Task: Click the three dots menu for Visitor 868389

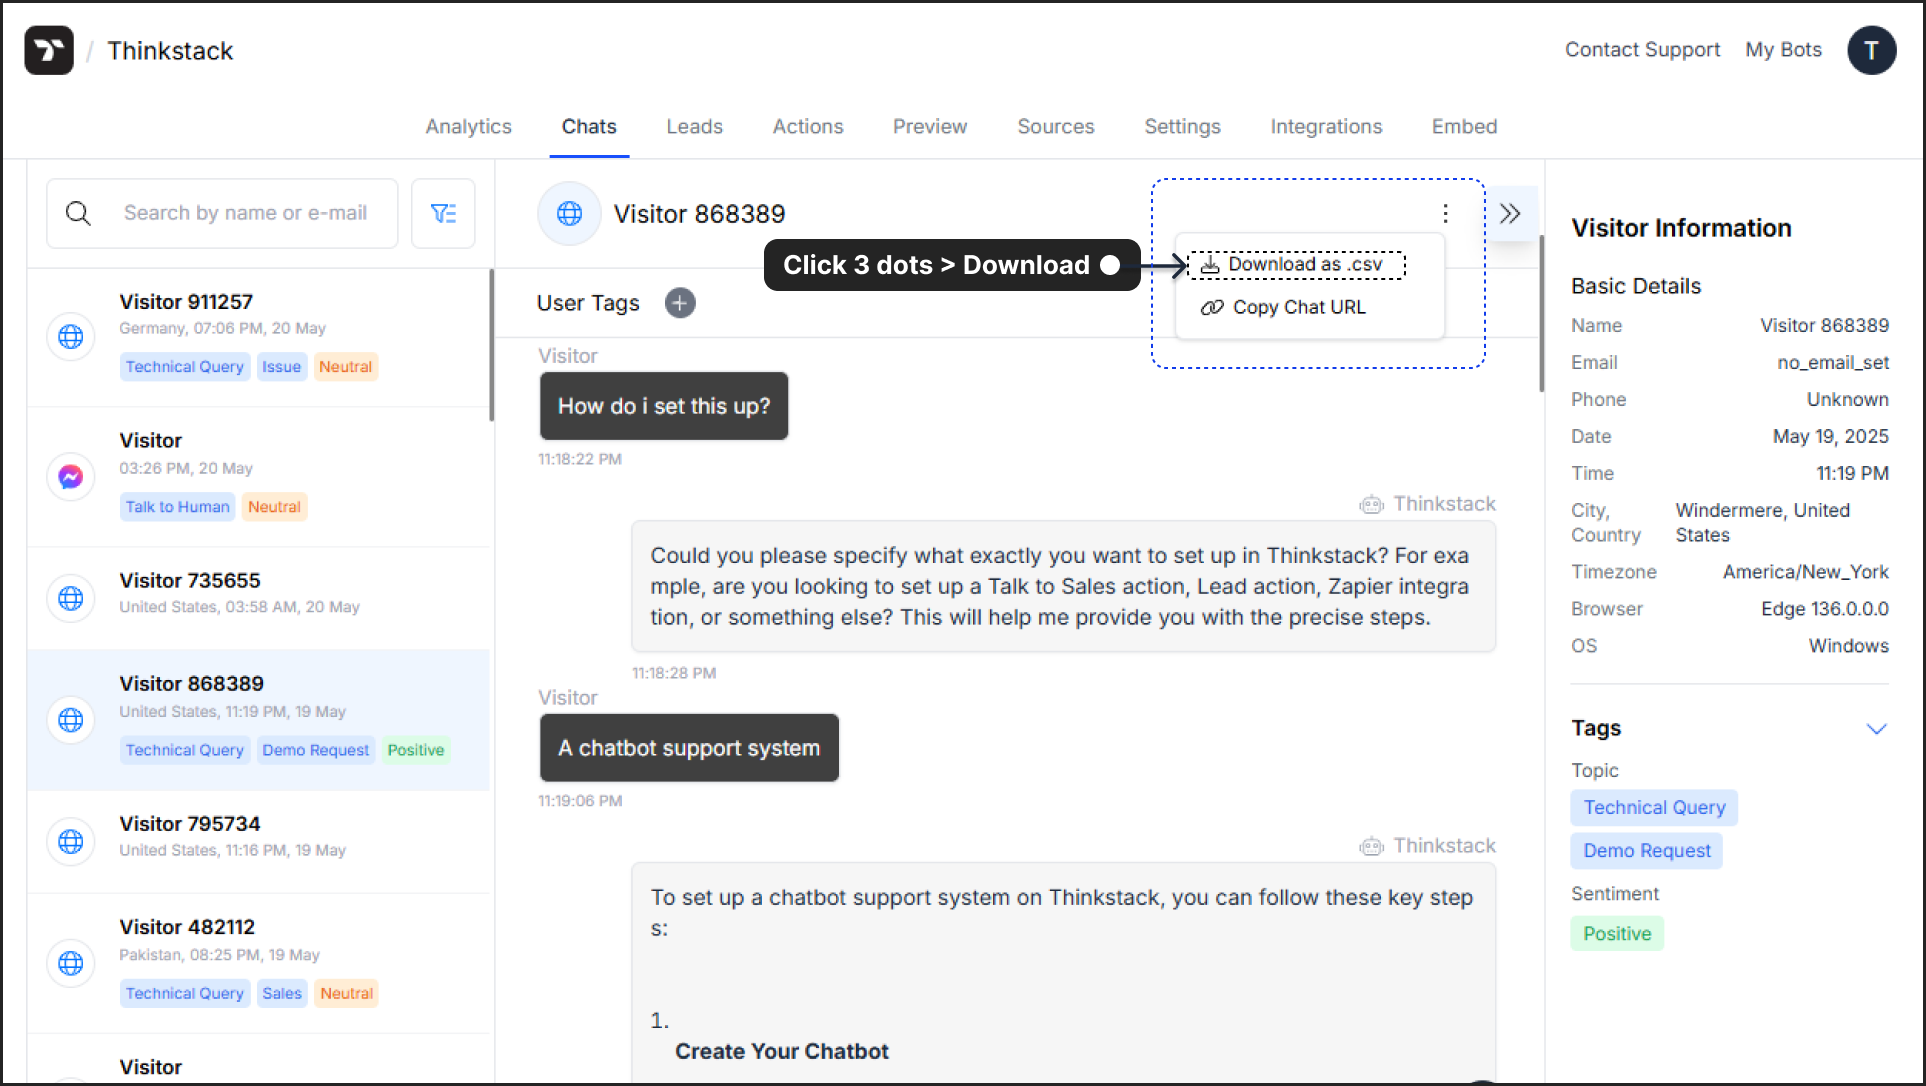Action: tap(1445, 213)
